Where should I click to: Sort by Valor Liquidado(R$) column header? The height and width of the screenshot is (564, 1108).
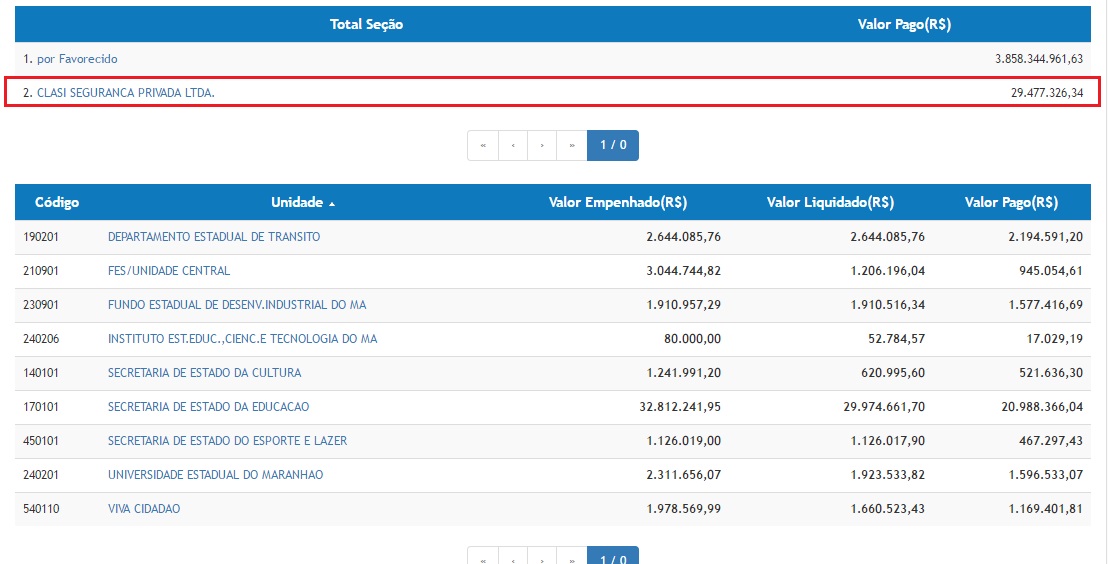pos(830,202)
